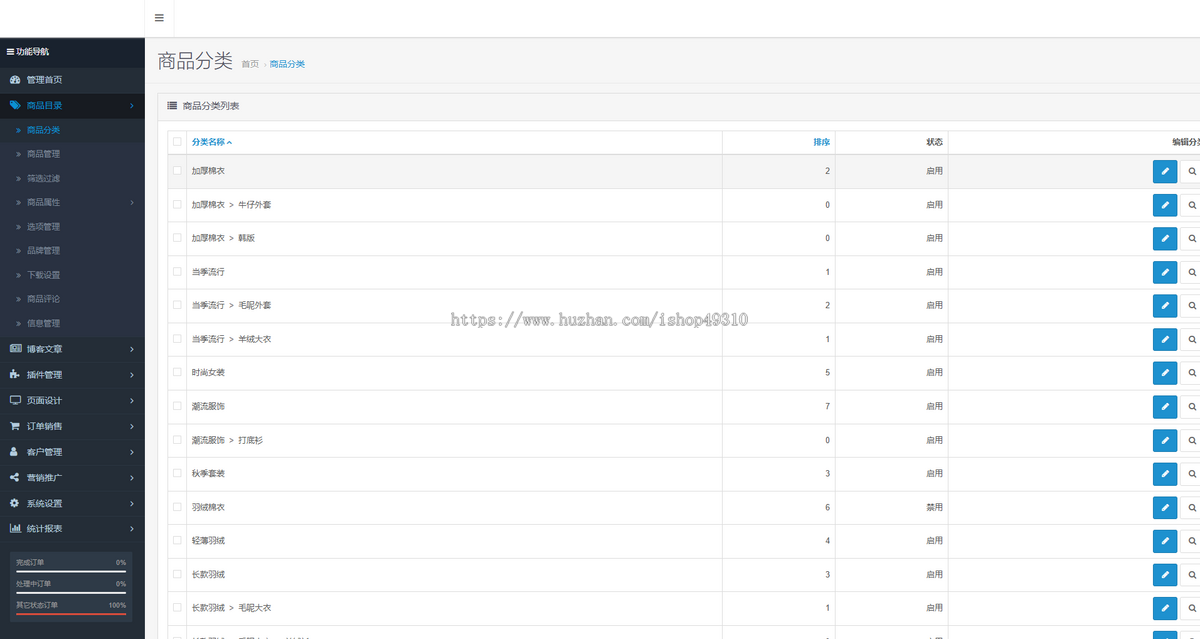
Task: Edit the 轻薄羽绒 category
Action: tap(1164, 541)
